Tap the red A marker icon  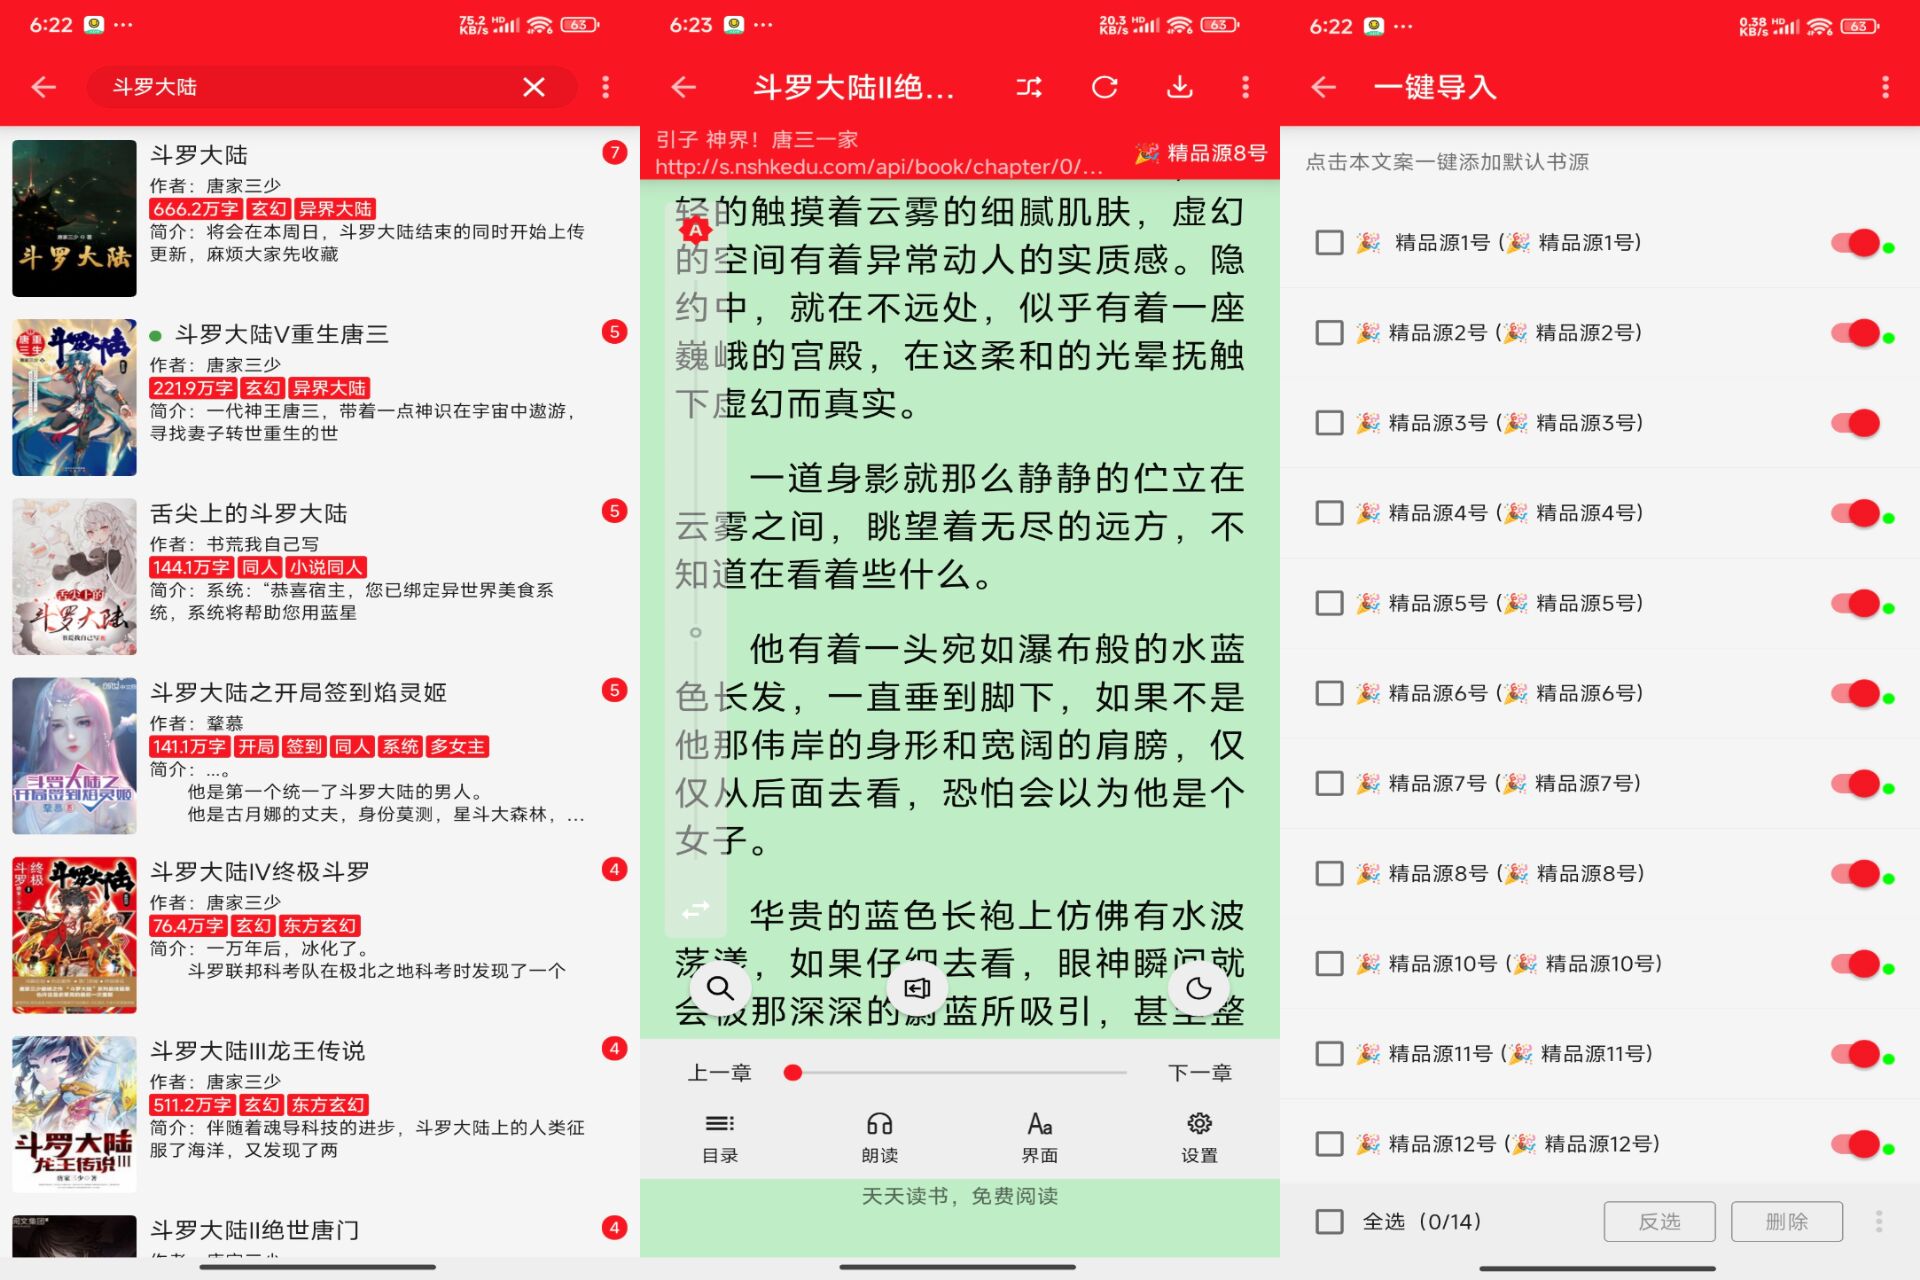click(x=696, y=231)
